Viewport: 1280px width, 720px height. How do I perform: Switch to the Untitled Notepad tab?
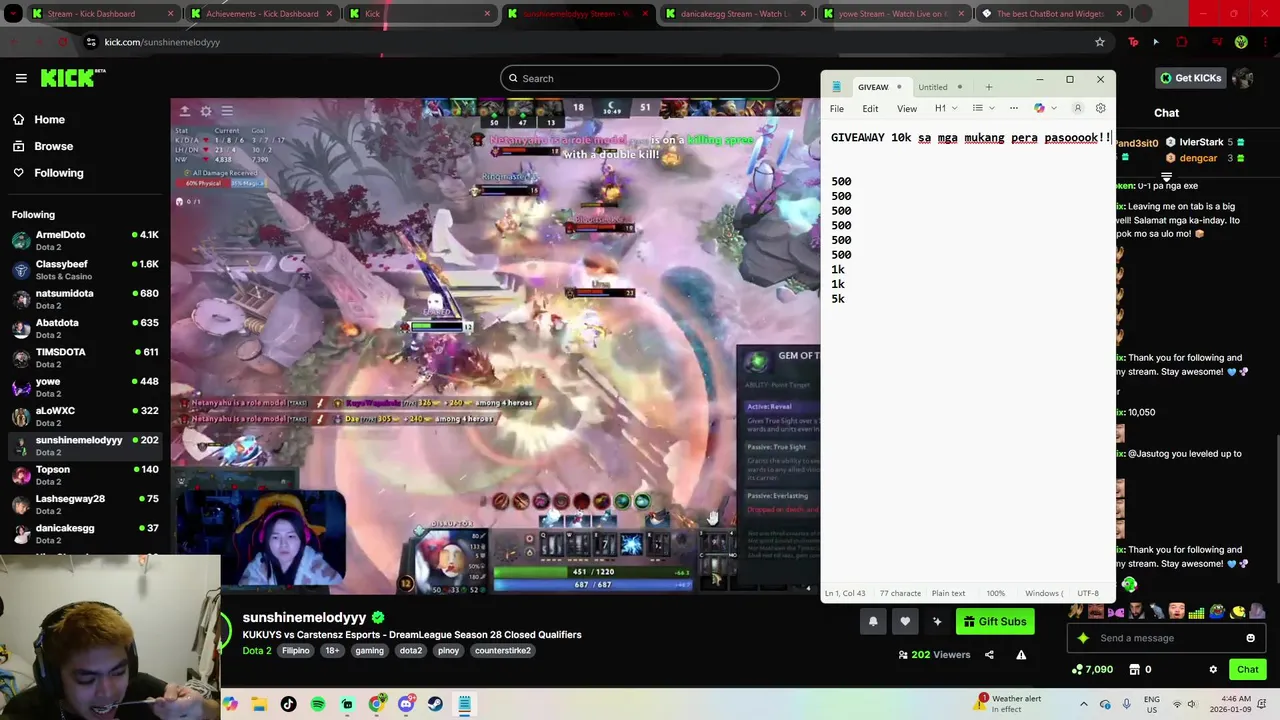(940, 87)
